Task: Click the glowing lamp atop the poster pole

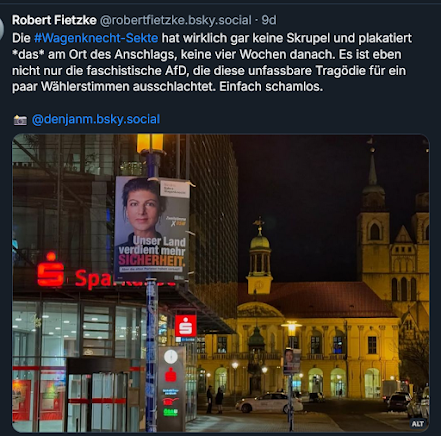Action: click(x=150, y=143)
